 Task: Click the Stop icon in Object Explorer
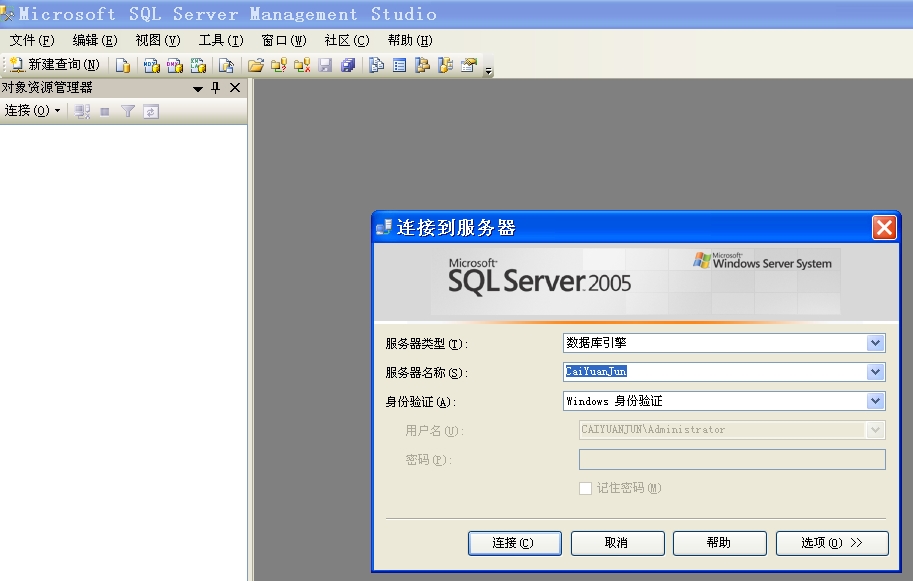[x=105, y=111]
